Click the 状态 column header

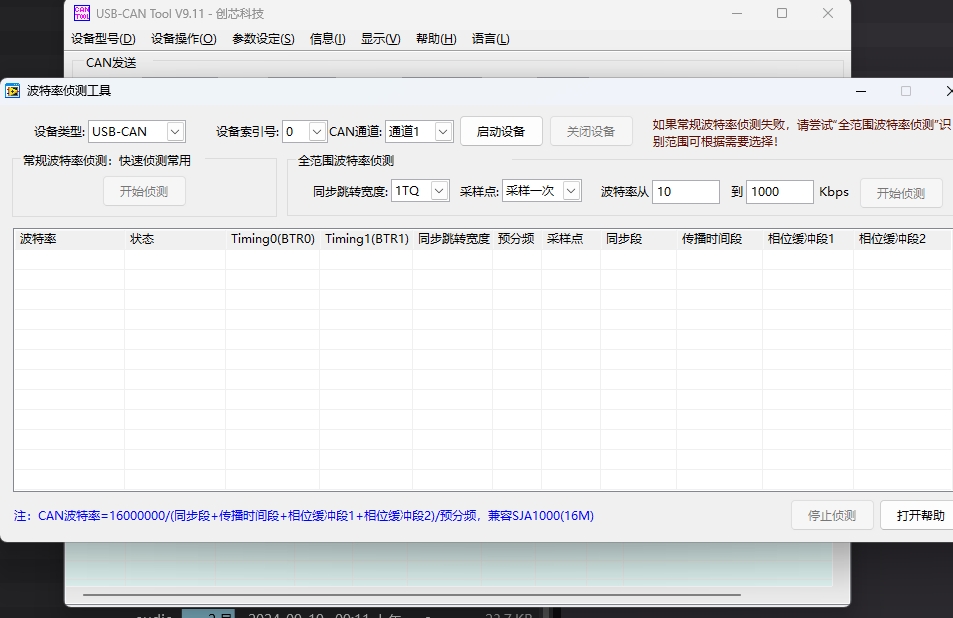[175, 239]
